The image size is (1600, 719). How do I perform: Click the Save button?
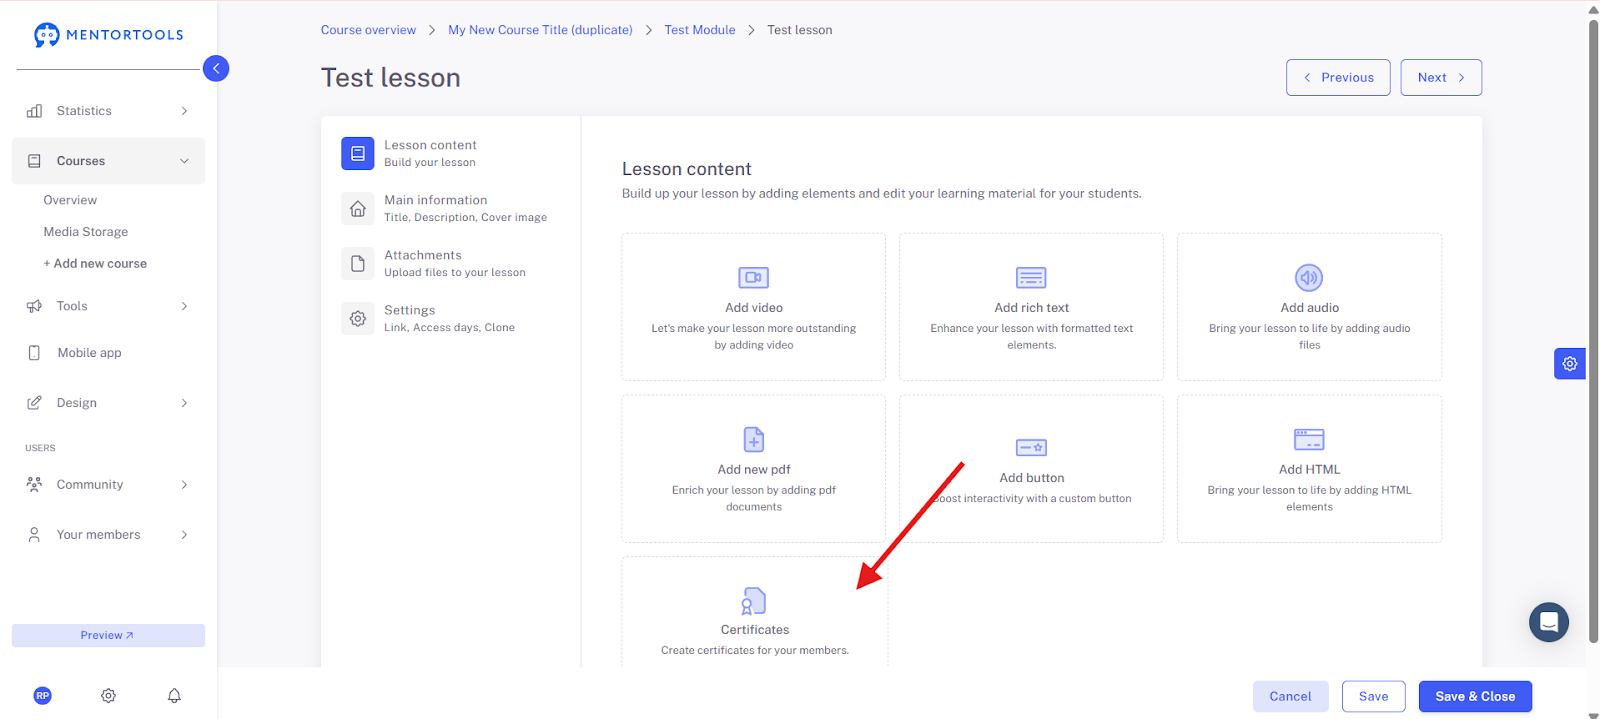point(1373,697)
